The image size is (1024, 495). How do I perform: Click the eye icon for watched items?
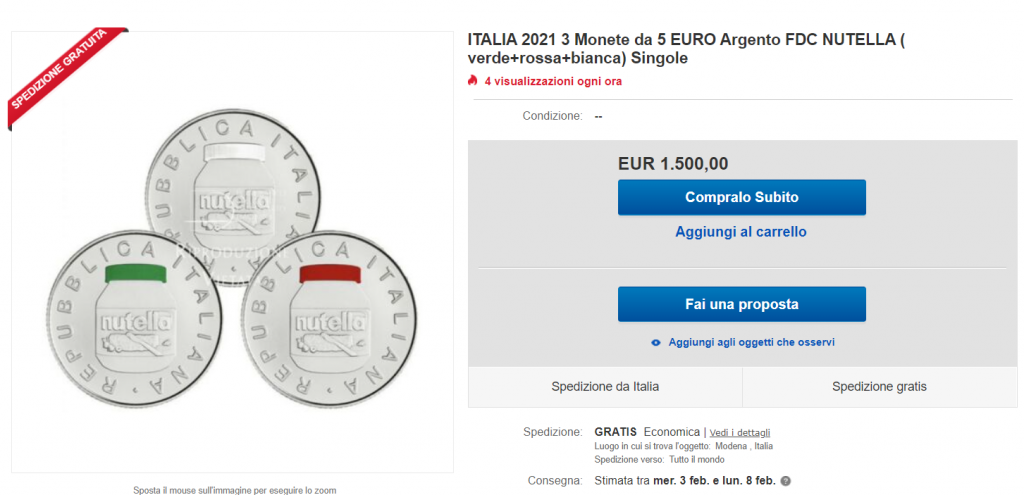[x=656, y=342]
